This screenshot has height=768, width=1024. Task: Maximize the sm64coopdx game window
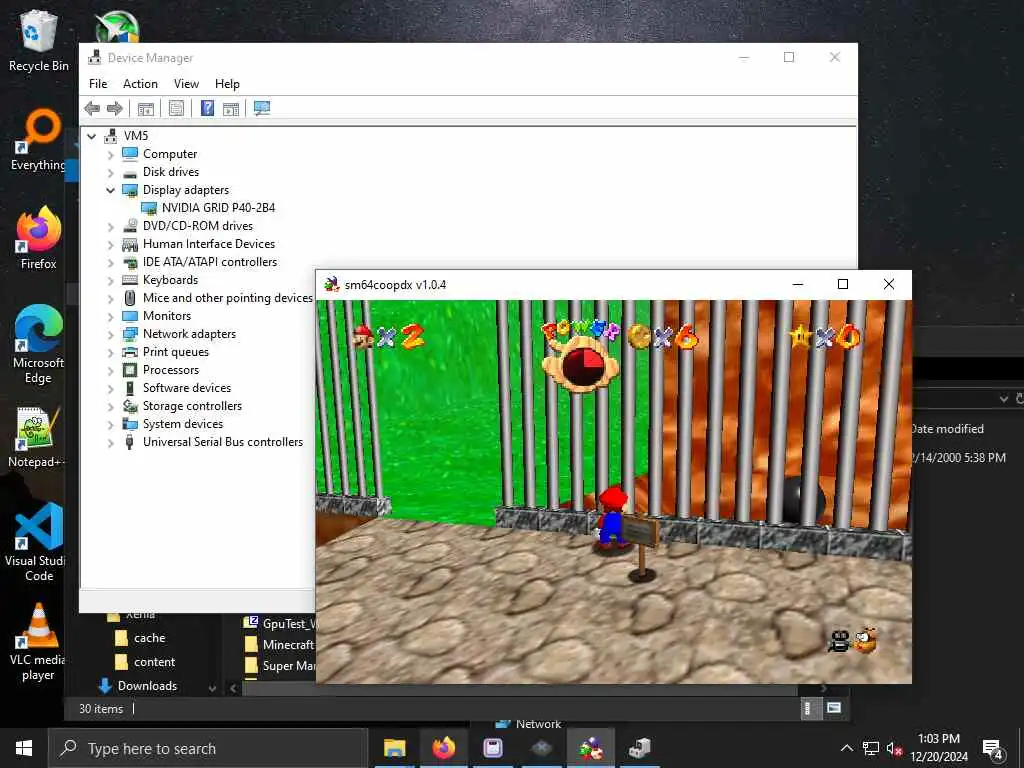pyautogui.click(x=843, y=284)
